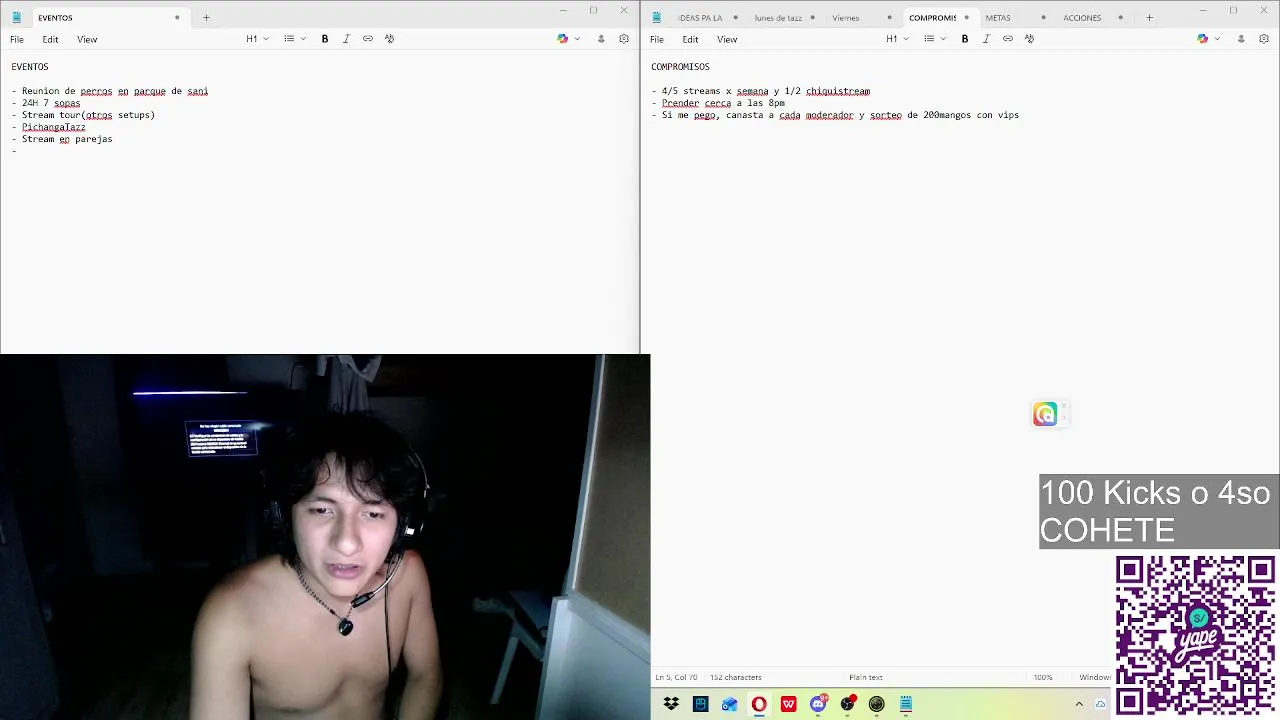Toggle bold in the EVENTOS Notepad window
The width and height of the screenshot is (1280, 720).
pyautogui.click(x=324, y=39)
